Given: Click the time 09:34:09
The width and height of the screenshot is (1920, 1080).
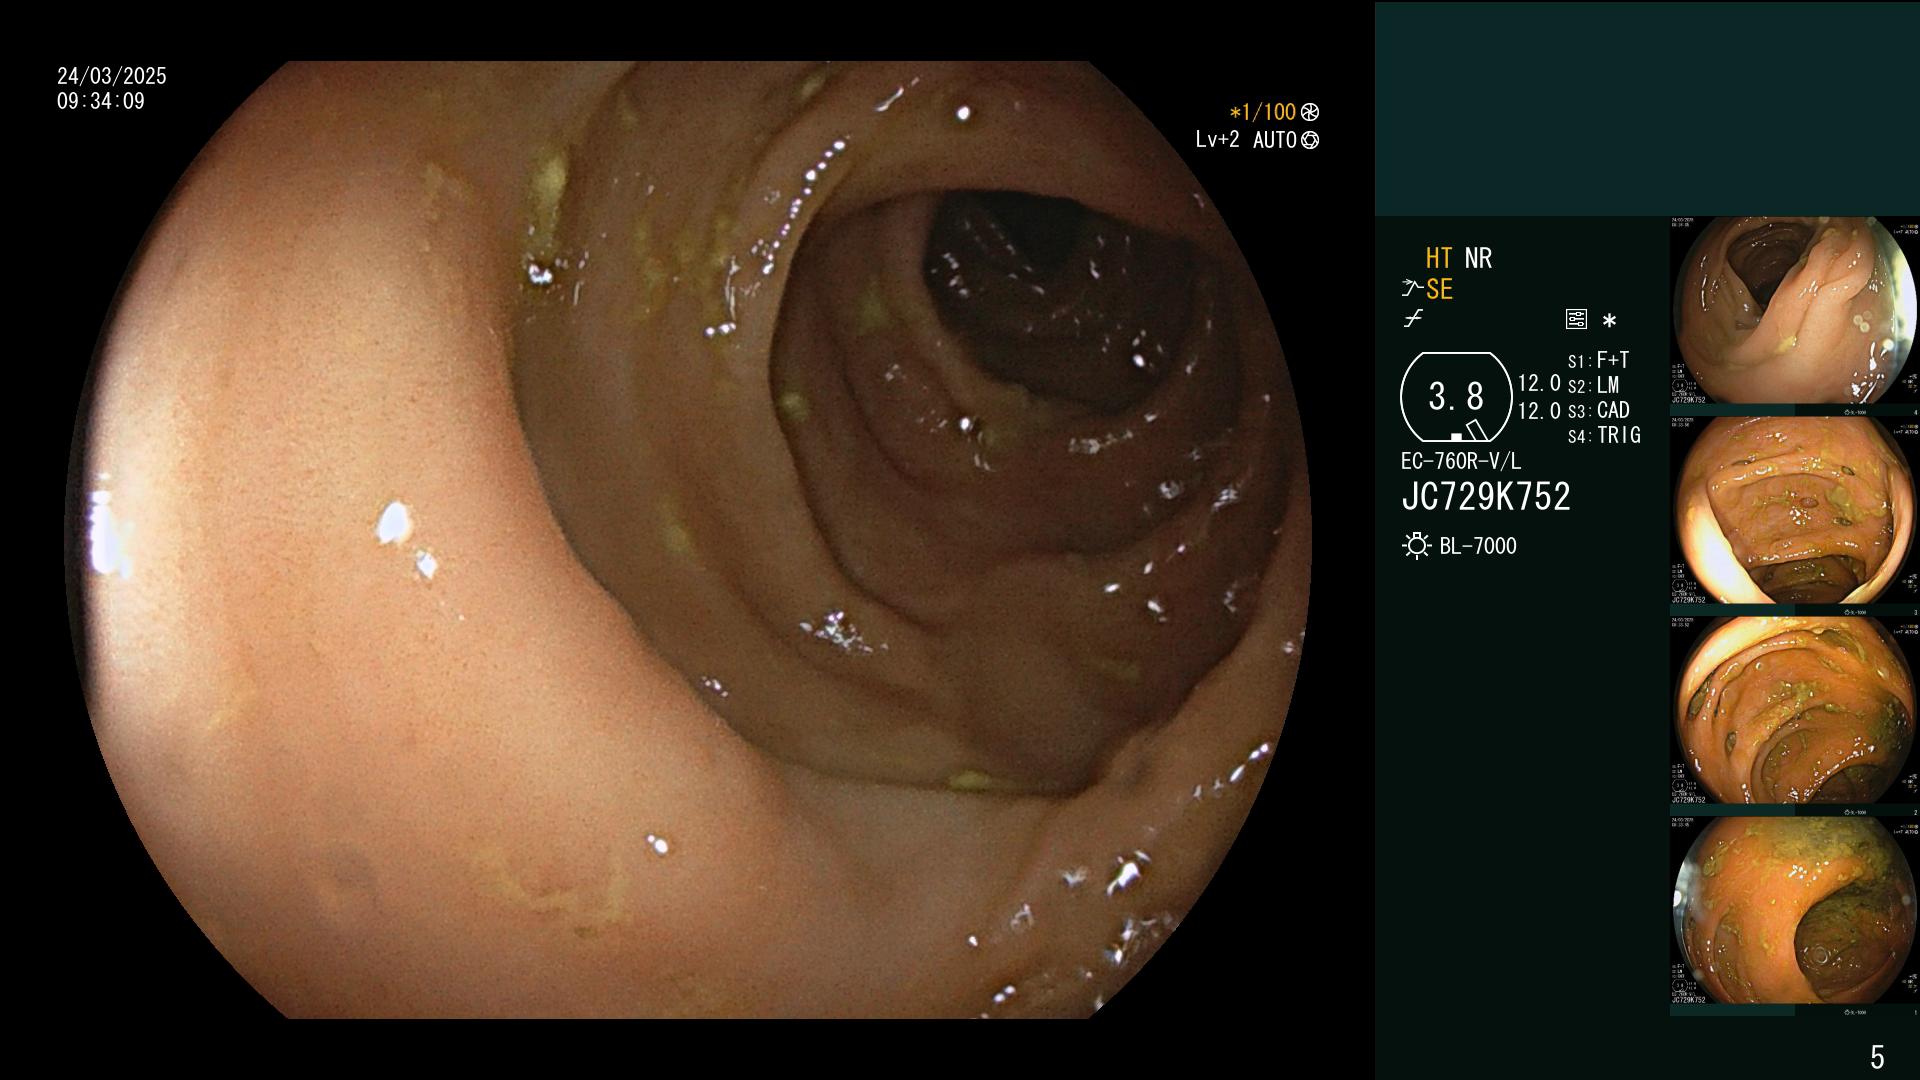Looking at the screenshot, I should pyautogui.click(x=101, y=101).
